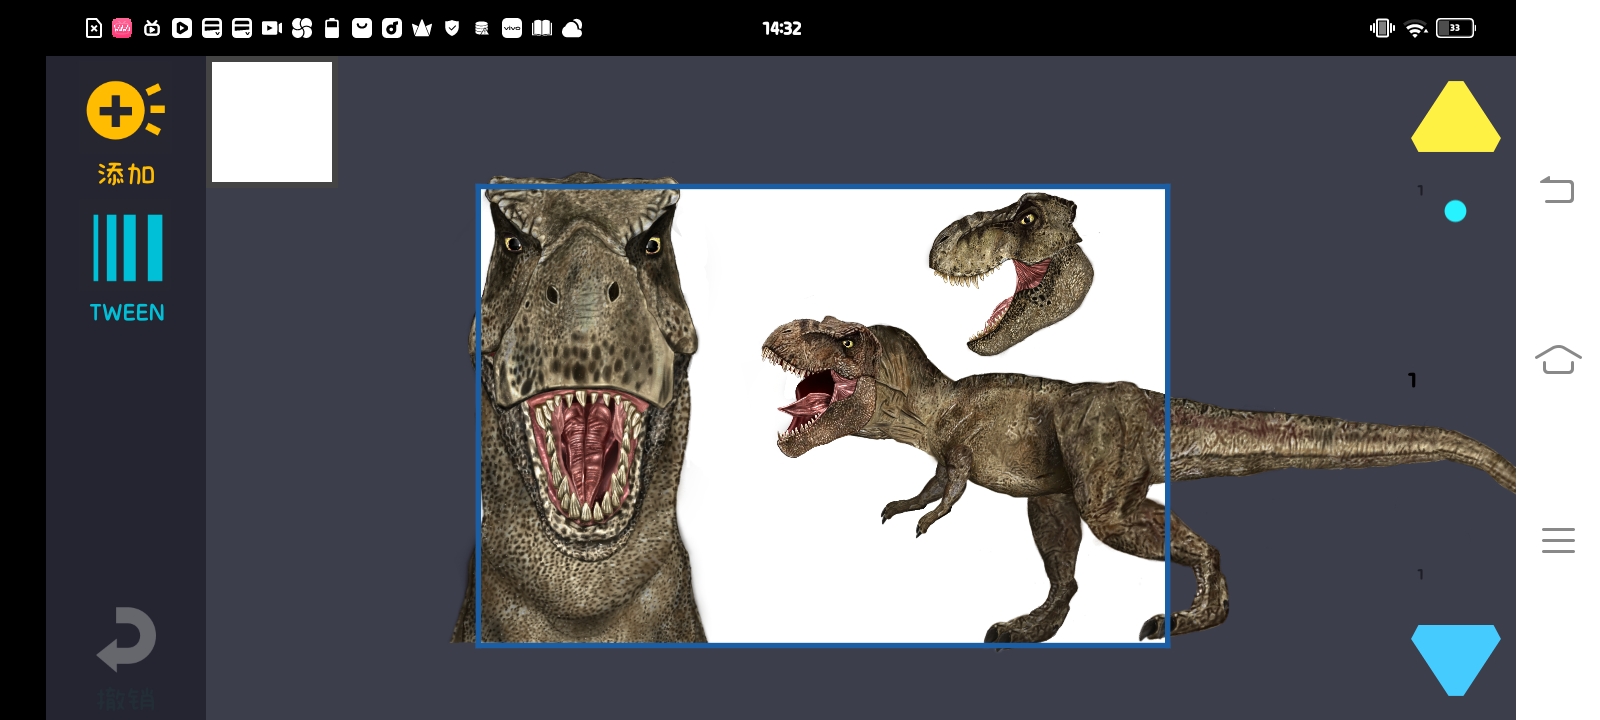
Task: Open the recent apps menu icon
Action: coord(1557,540)
